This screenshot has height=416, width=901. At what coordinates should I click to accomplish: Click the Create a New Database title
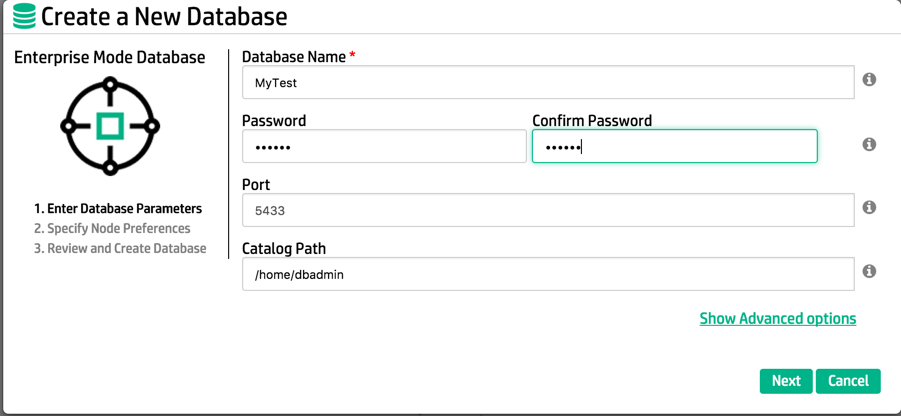tap(164, 17)
